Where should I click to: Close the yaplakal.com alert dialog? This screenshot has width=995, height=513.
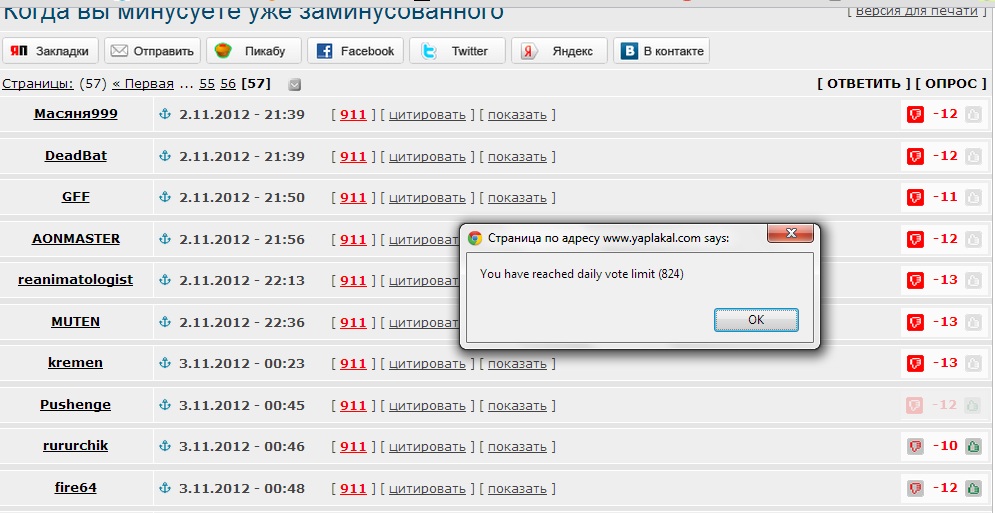click(791, 234)
